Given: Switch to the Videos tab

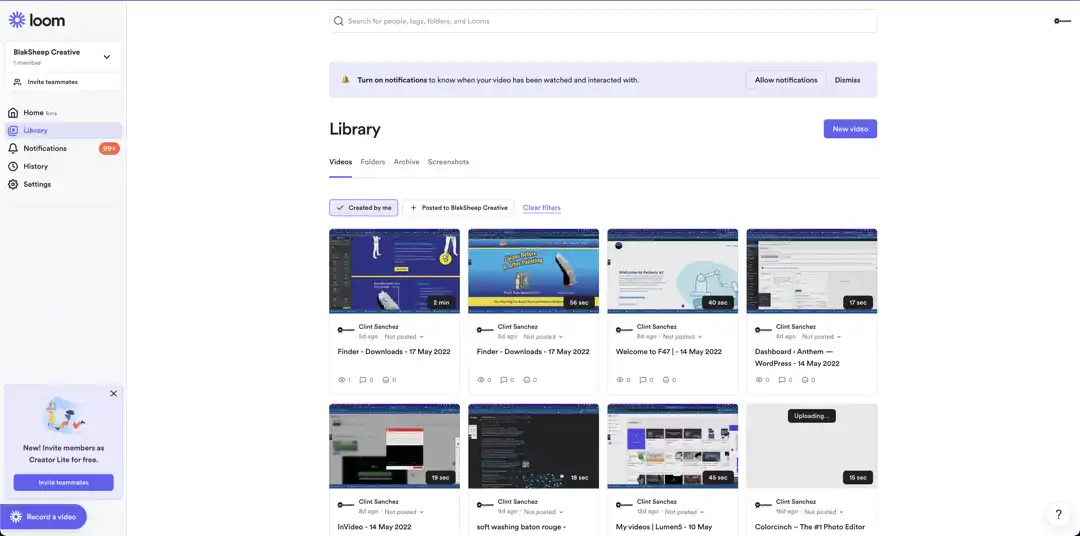Looking at the screenshot, I should pos(340,162).
